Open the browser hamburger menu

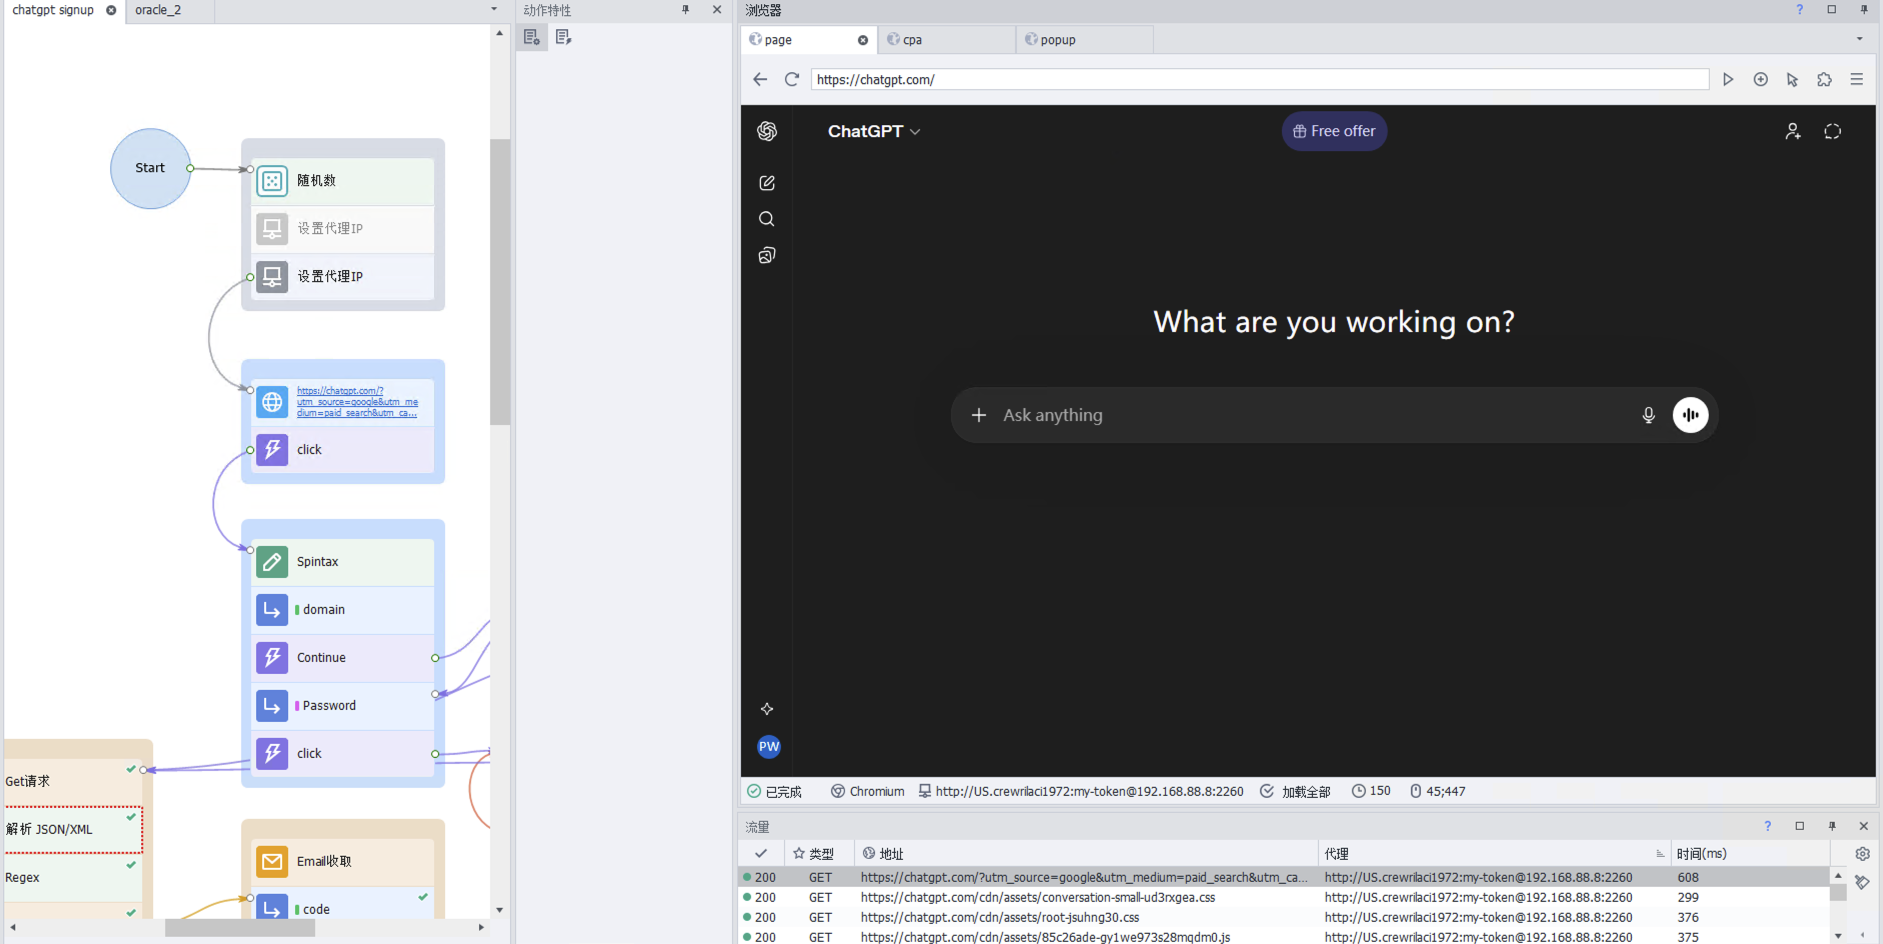(x=1856, y=79)
